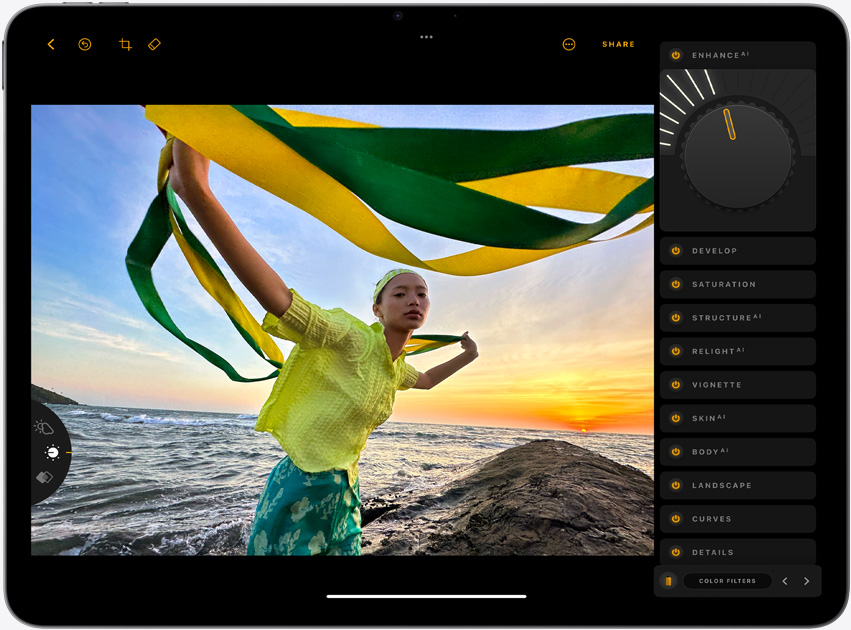Select the Crop tool
Viewport: 851px width, 630px height.
tap(125, 44)
